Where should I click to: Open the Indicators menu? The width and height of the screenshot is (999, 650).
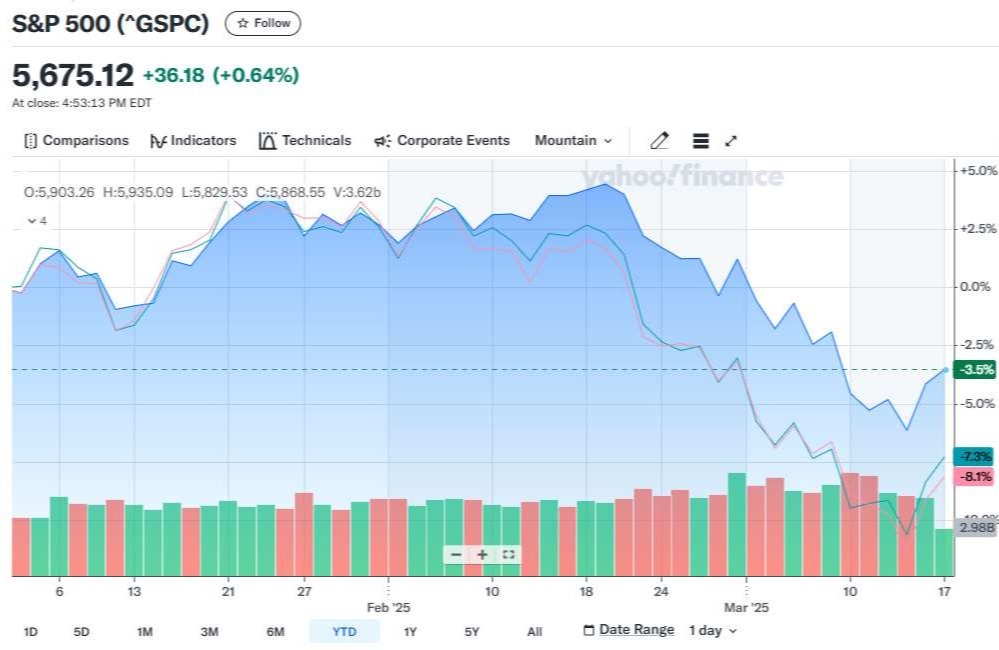click(193, 141)
